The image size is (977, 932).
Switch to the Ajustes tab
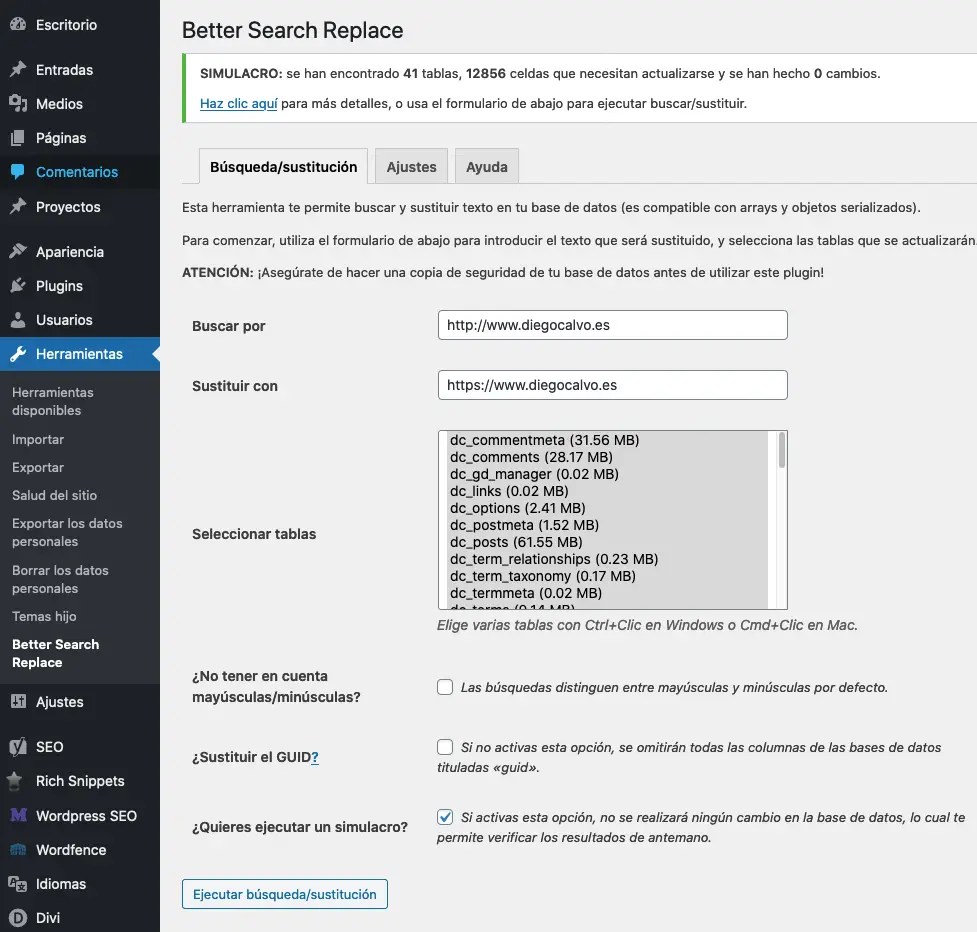(x=411, y=166)
